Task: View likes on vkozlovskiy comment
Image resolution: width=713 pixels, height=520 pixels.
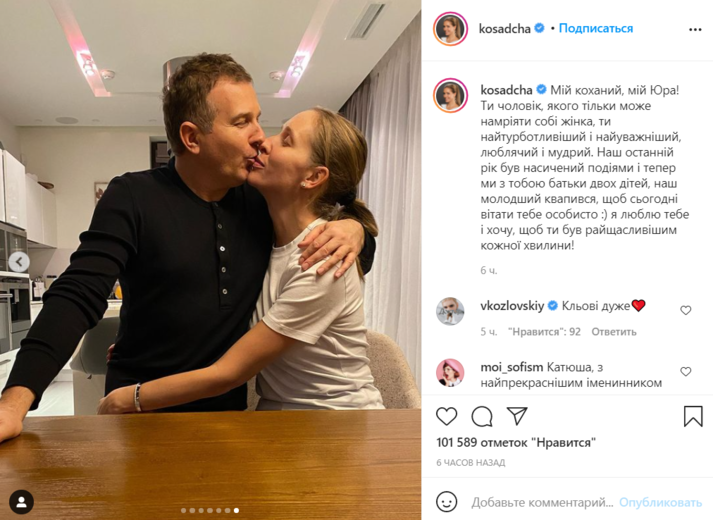Action: click(544, 332)
